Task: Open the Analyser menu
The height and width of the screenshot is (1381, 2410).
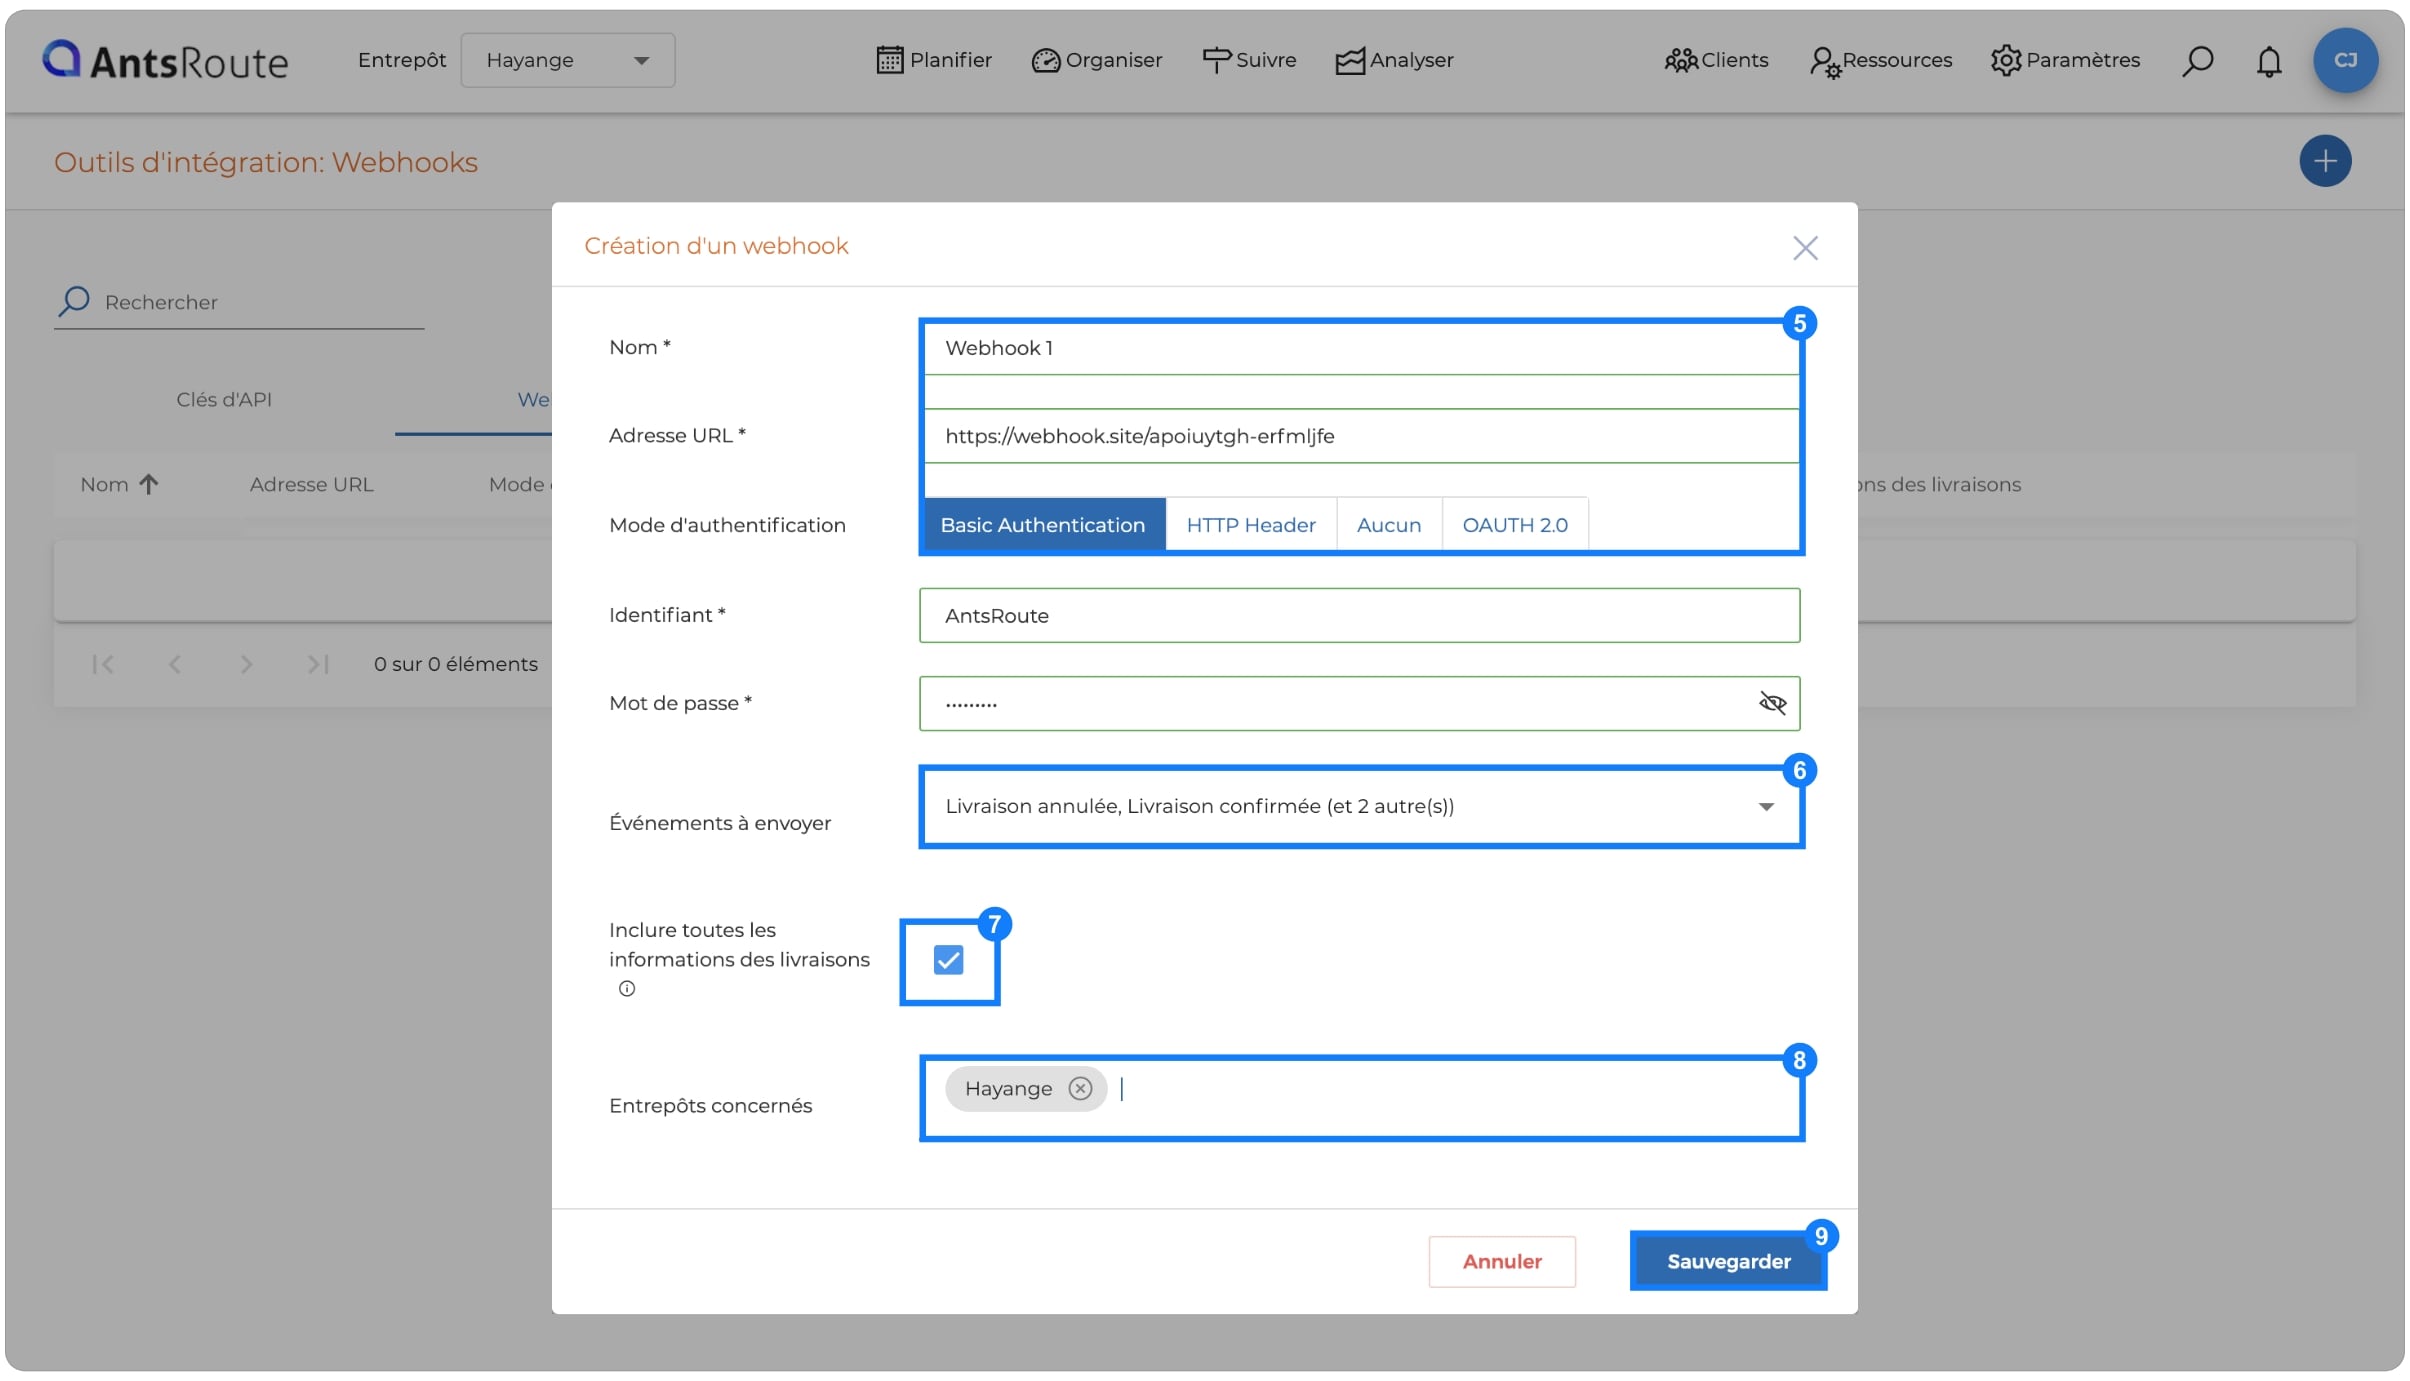Action: point(1395,60)
